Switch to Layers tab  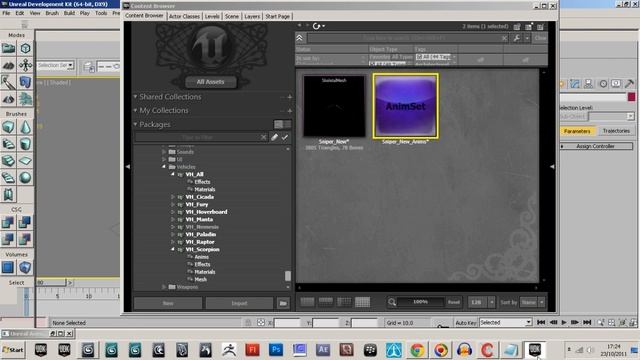(x=252, y=16)
